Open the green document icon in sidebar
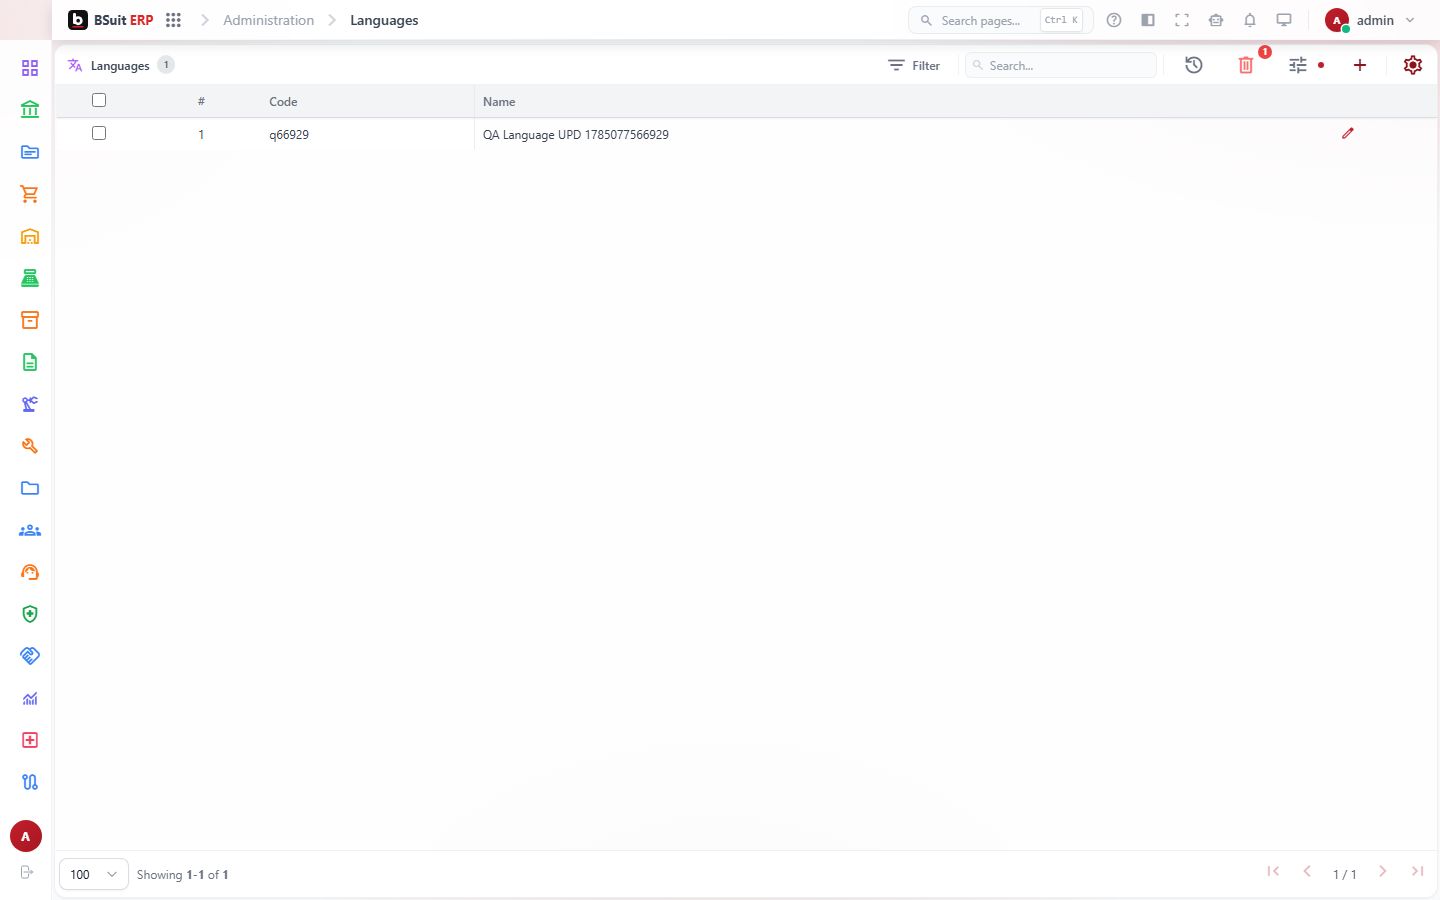Viewport: 1440px width, 900px height. tap(30, 362)
